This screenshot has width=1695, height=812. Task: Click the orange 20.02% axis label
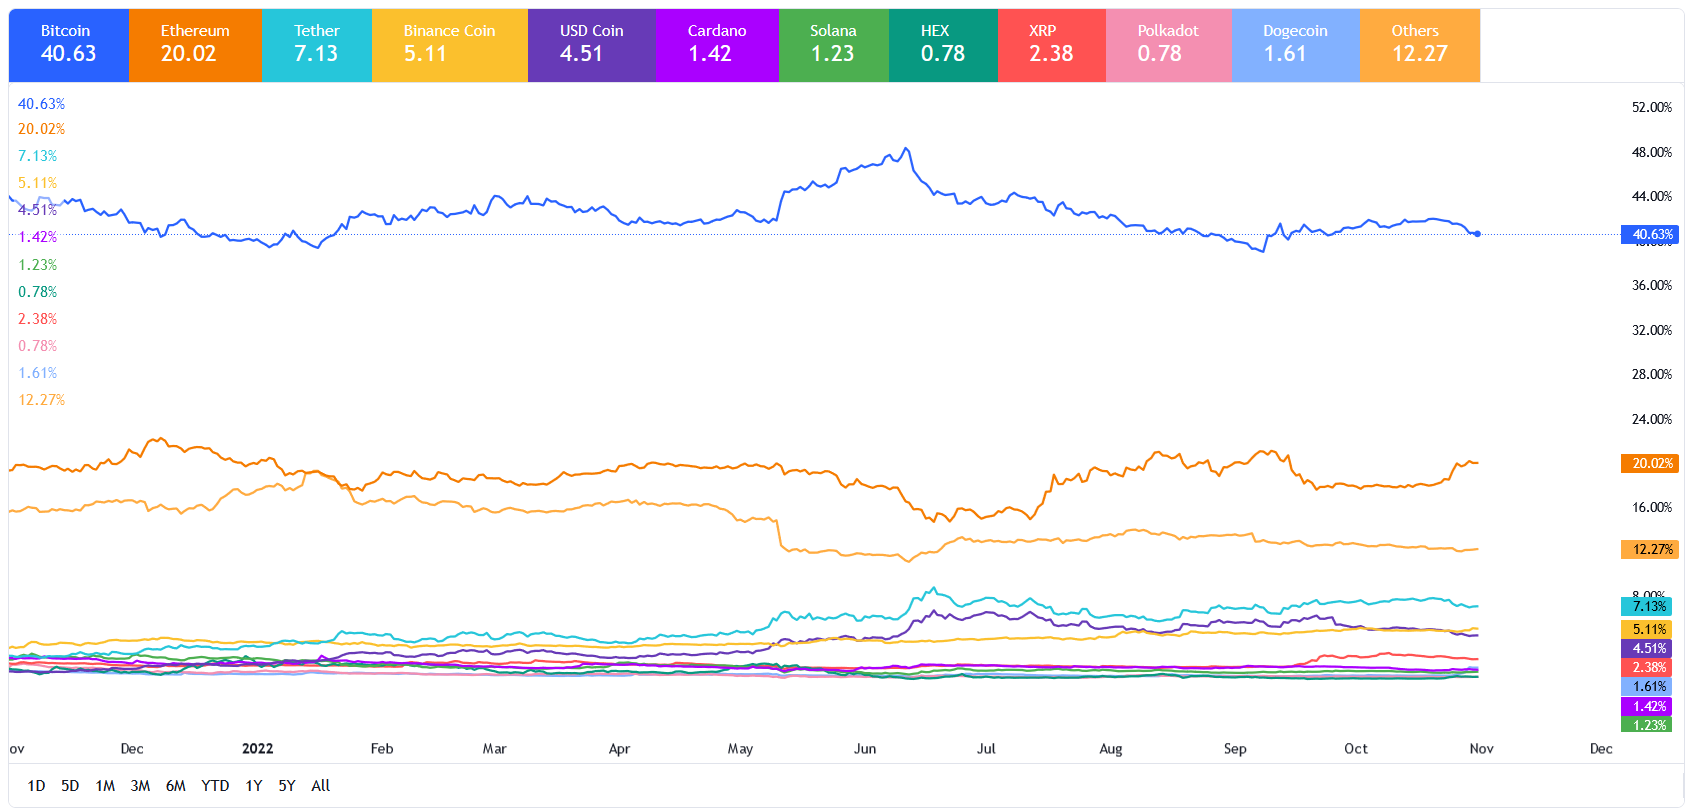click(1650, 464)
